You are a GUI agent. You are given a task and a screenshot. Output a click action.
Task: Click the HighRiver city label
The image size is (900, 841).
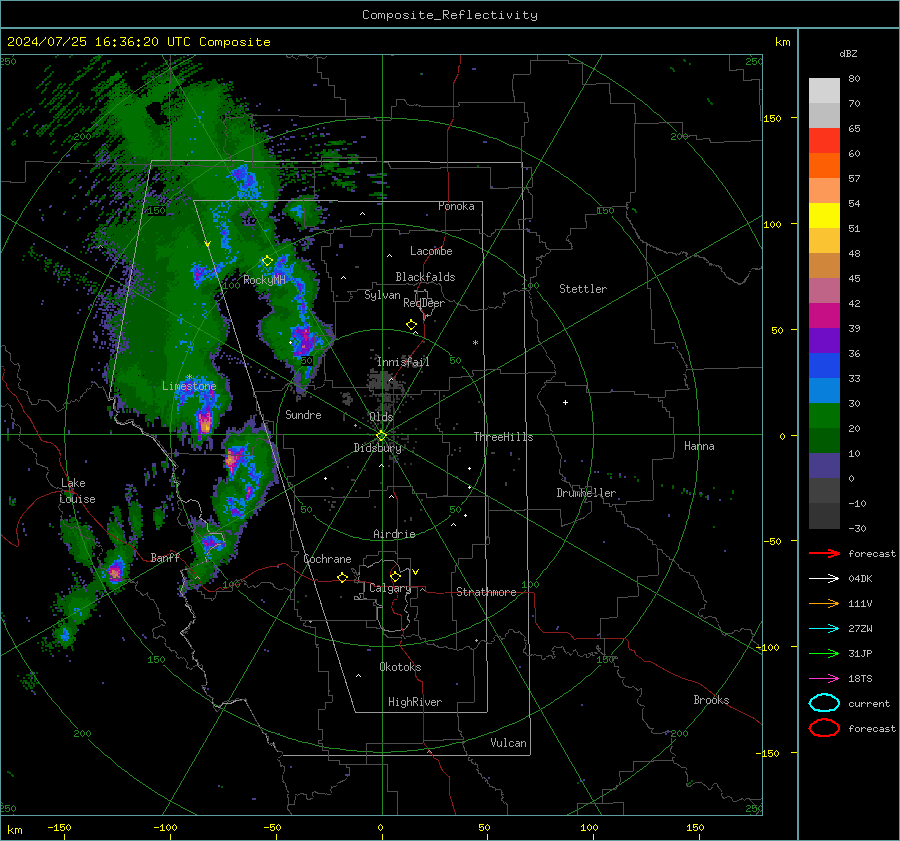click(x=415, y=702)
